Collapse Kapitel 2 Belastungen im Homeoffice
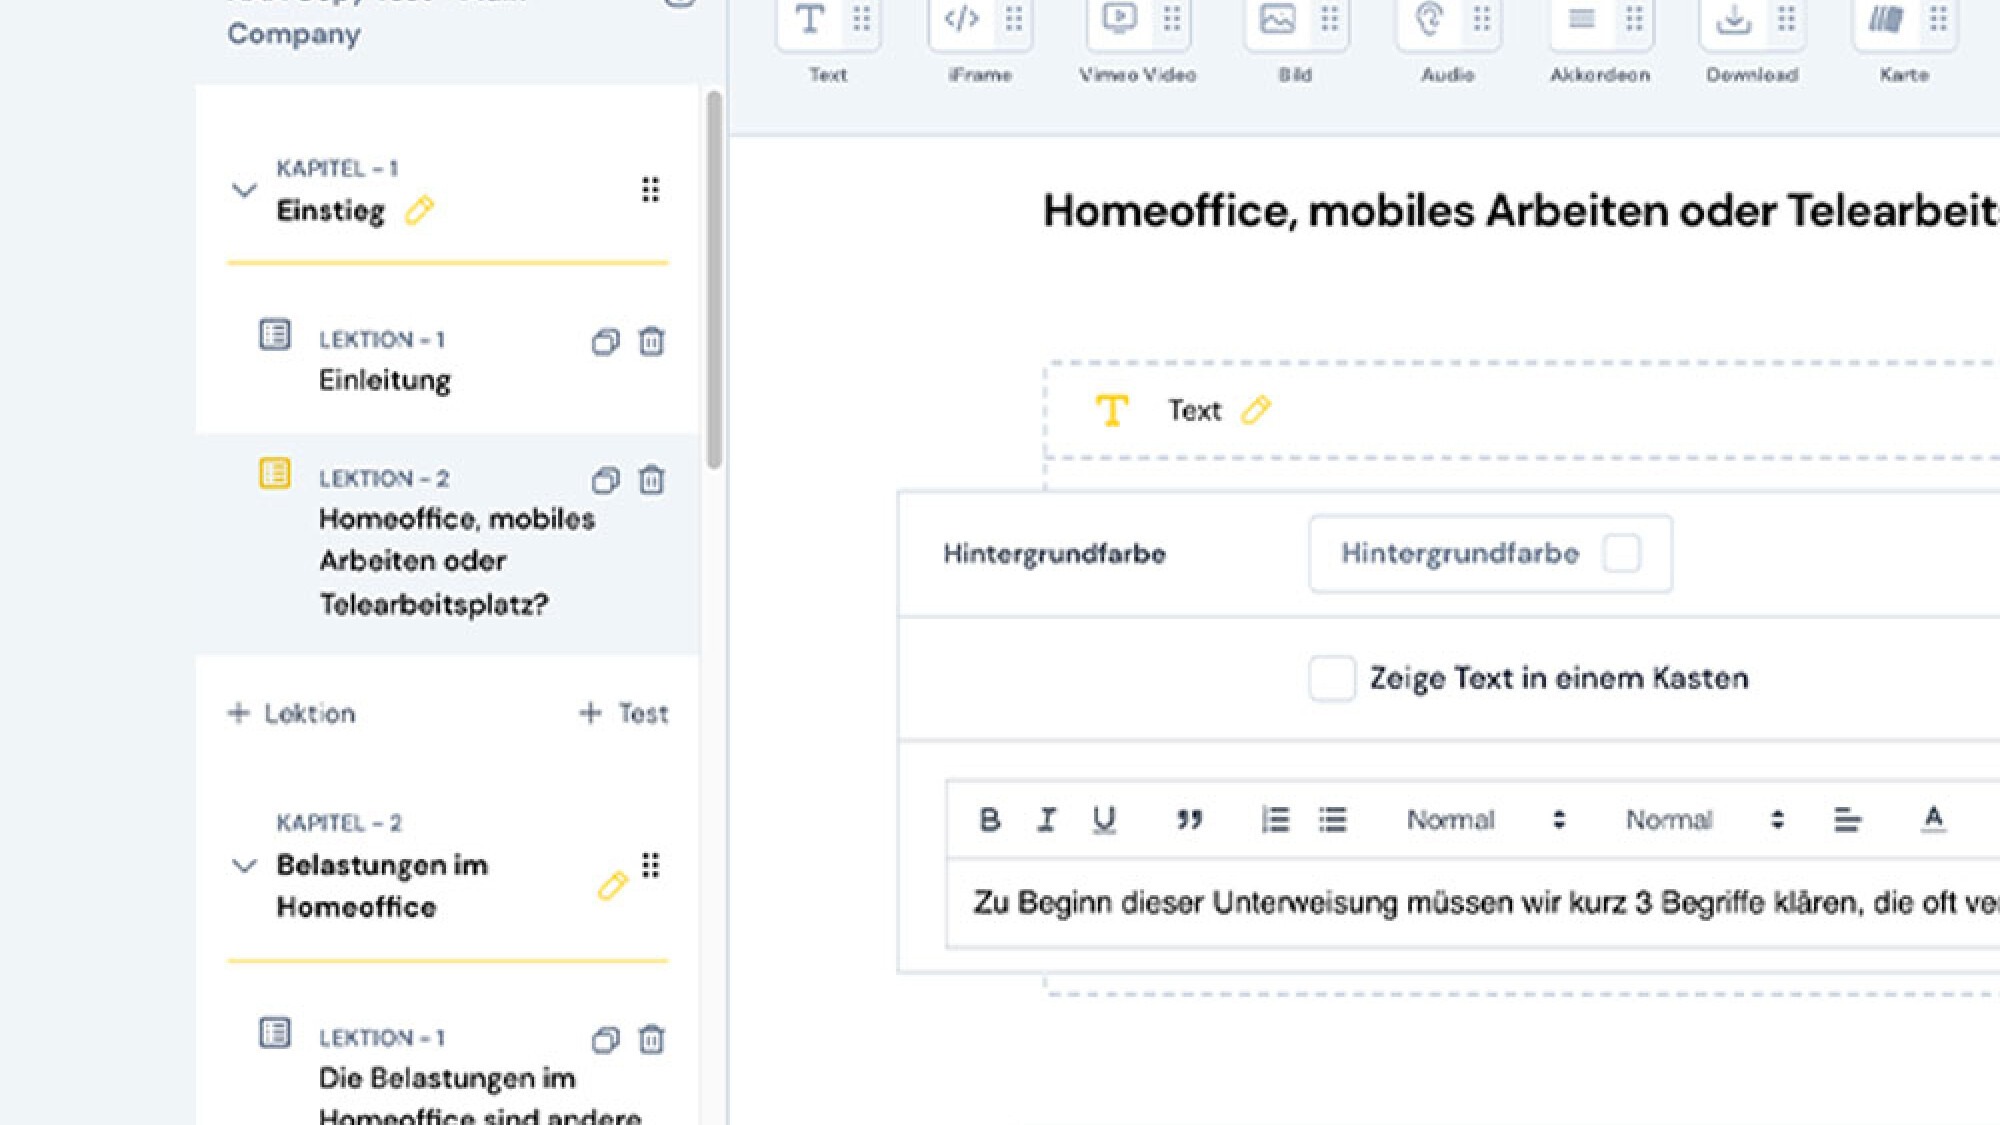 (243, 867)
